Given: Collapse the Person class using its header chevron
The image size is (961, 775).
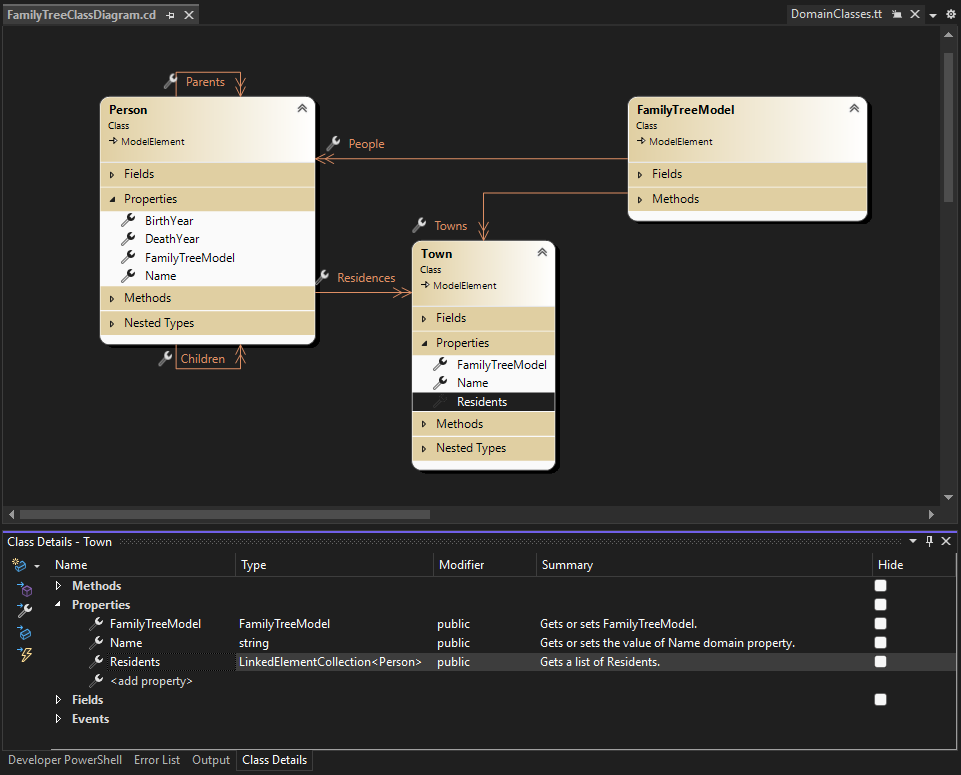Looking at the screenshot, I should point(301,107).
